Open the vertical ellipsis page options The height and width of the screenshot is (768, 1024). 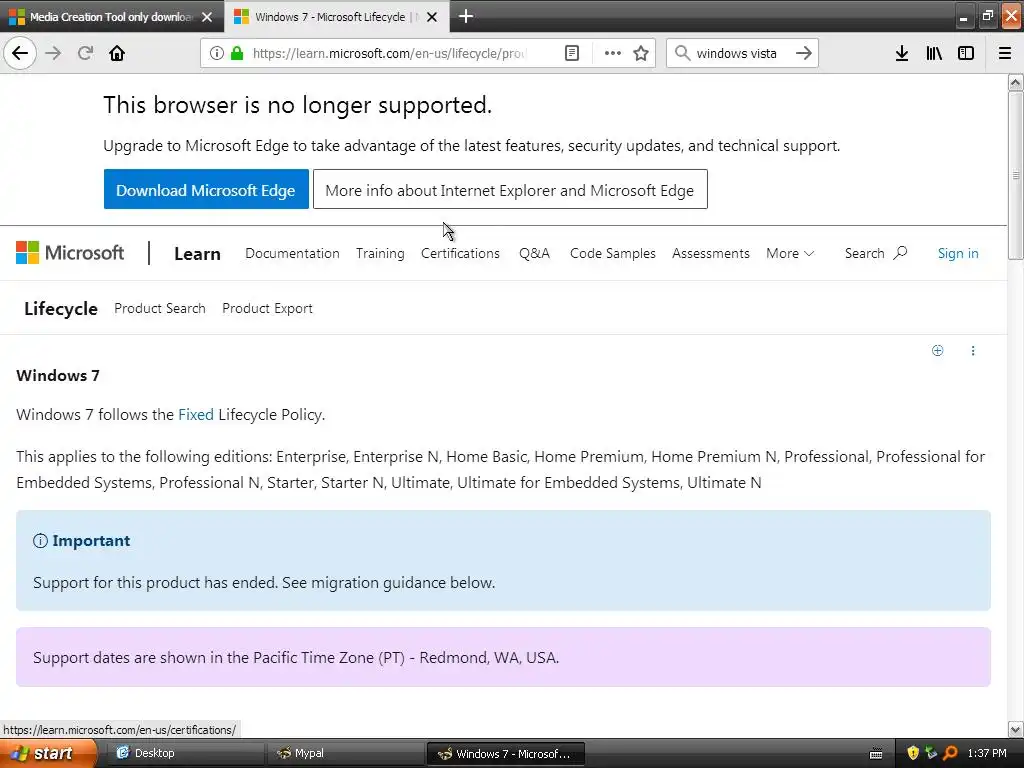pos(973,351)
